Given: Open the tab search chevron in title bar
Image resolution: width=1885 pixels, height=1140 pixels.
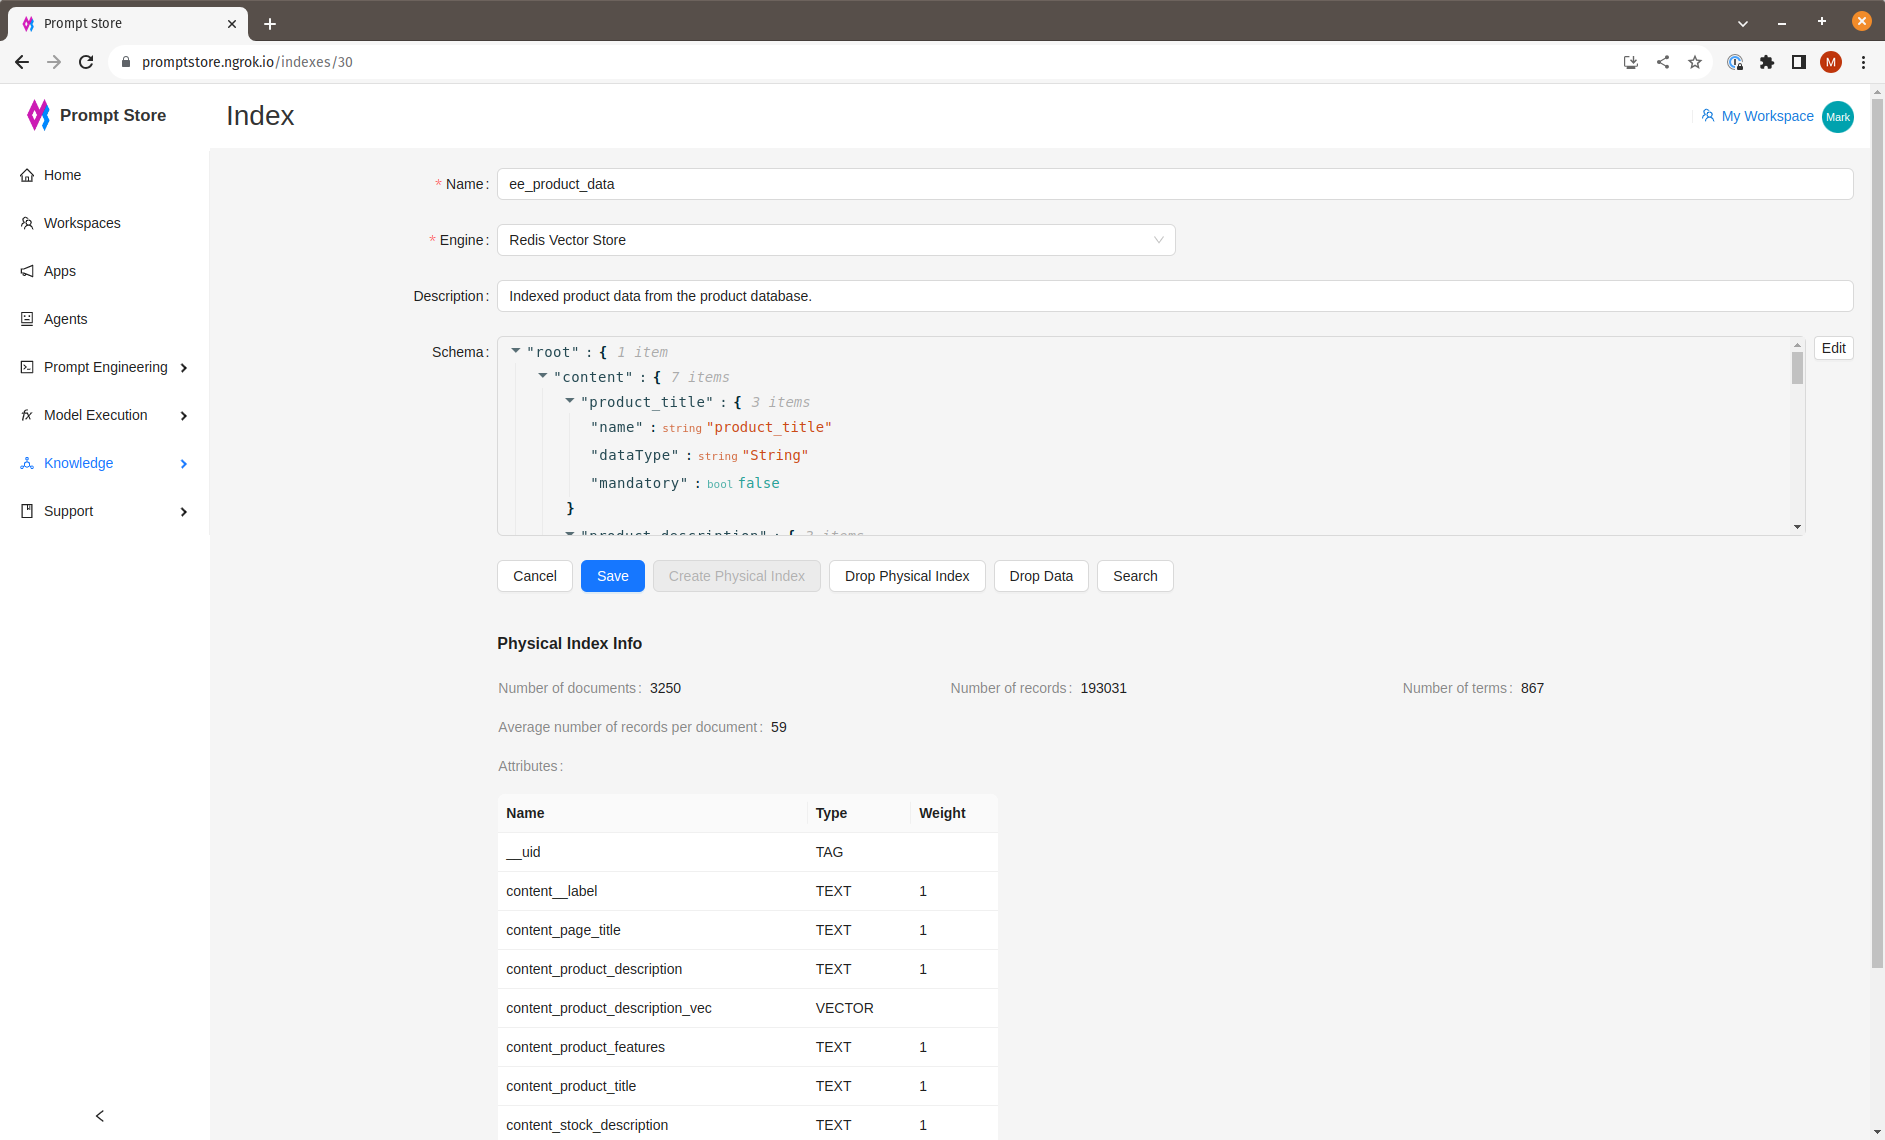Looking at the screenshot, I should (x=1743, y=23).
